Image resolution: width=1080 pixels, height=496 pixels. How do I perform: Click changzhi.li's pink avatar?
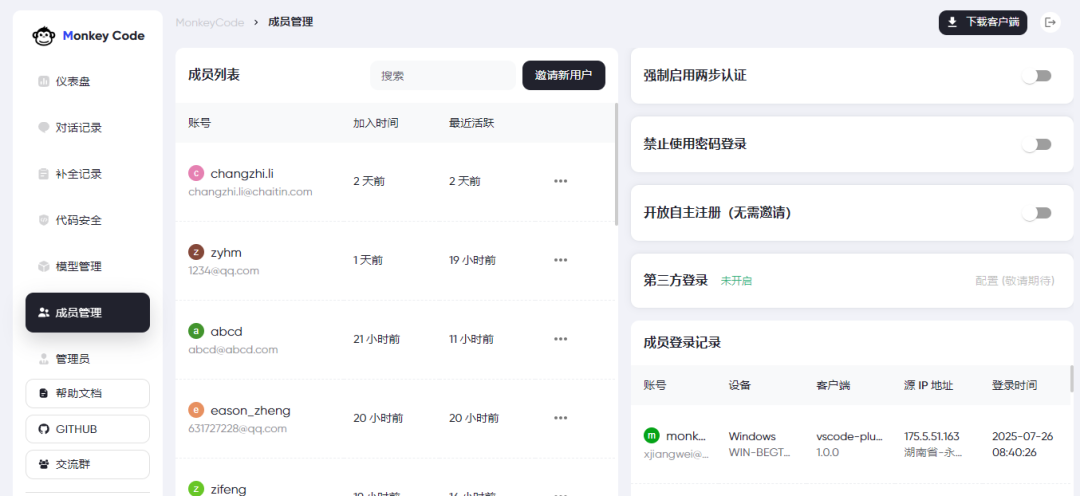196,173
